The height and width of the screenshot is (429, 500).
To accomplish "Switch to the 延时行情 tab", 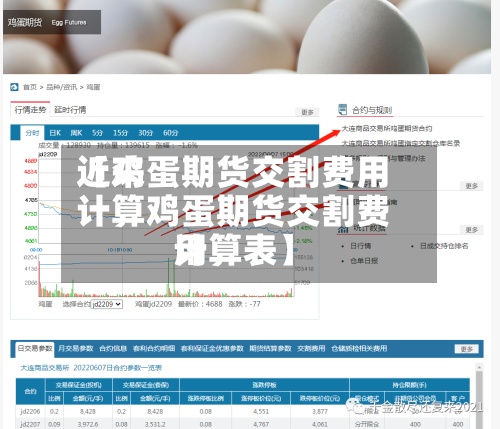I will click(x=70, y=110).
